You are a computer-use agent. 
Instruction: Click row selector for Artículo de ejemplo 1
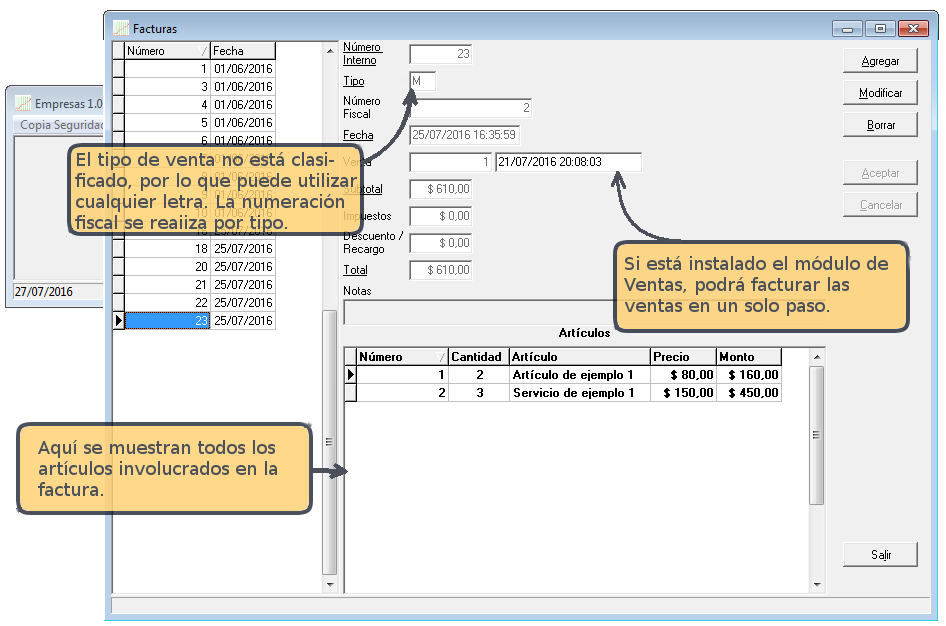click(350, 375)
